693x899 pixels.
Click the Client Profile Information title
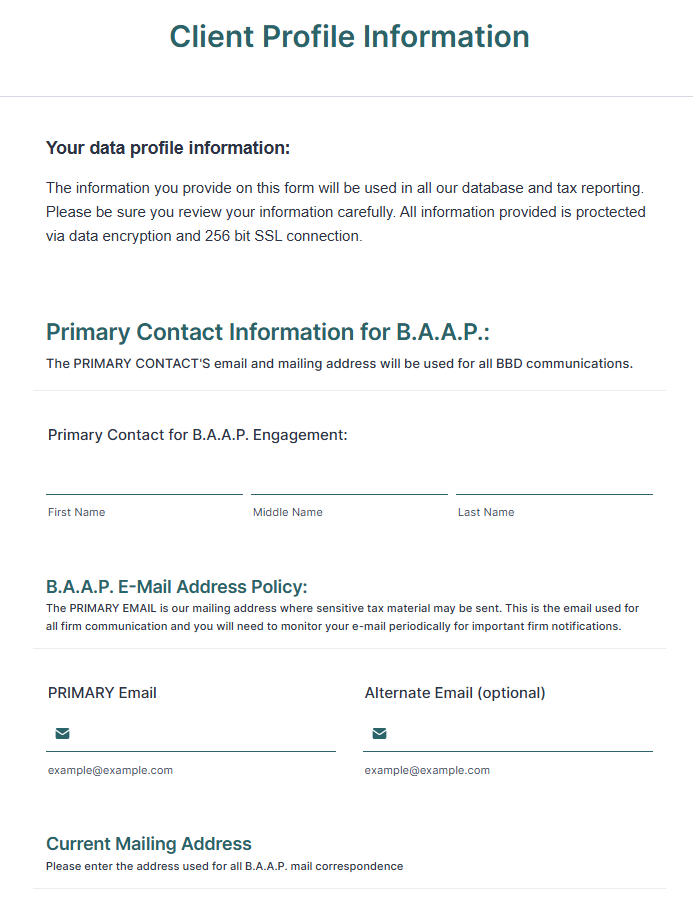tap(349, 37)
